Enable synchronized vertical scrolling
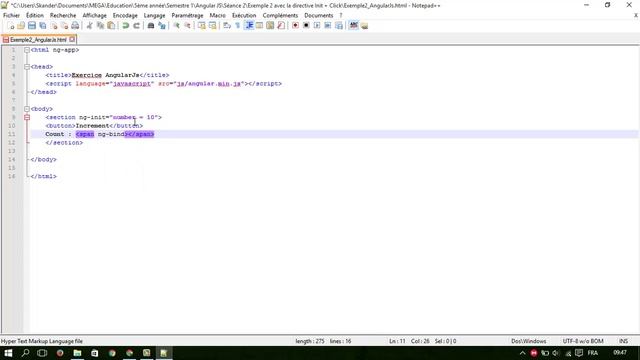This screenshot has width=640, height=360. (x=202, y=26)
